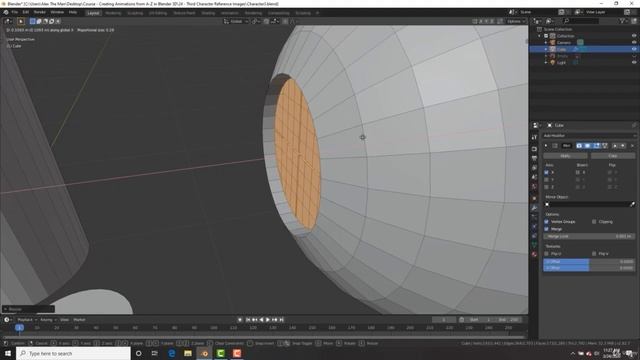Toggle Cube visibility eye in outliner

634,49
